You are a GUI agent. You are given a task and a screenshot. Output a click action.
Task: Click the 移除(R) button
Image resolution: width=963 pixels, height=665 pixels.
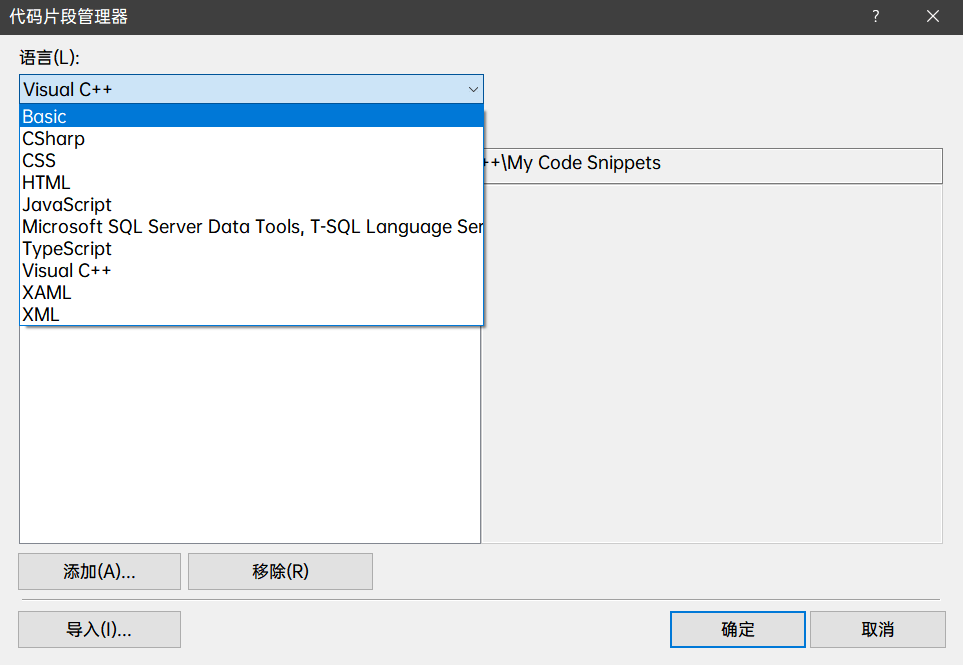click(x=280, y=572)
